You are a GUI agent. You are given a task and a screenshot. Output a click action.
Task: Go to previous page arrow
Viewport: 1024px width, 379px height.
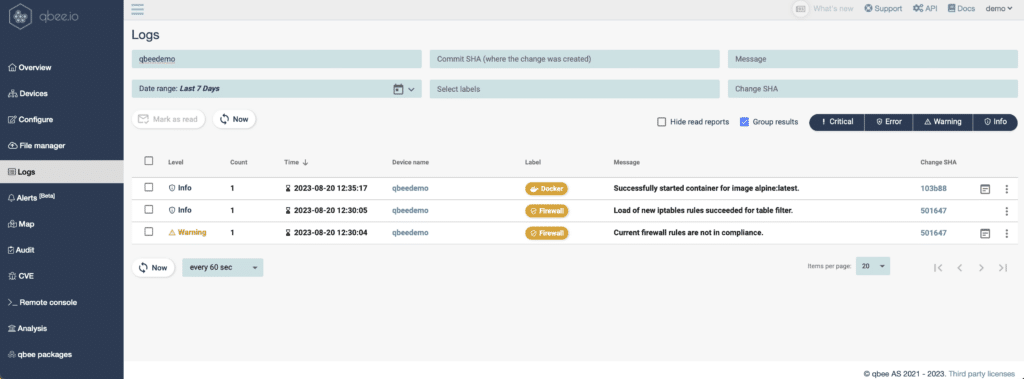pyautogui.click(x=959, y=267)
